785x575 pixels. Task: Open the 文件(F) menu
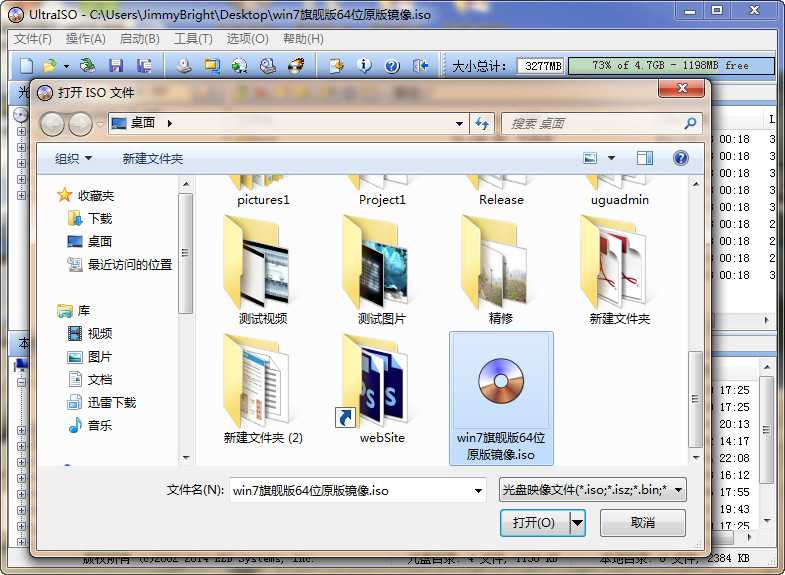(x=33, y=39)
